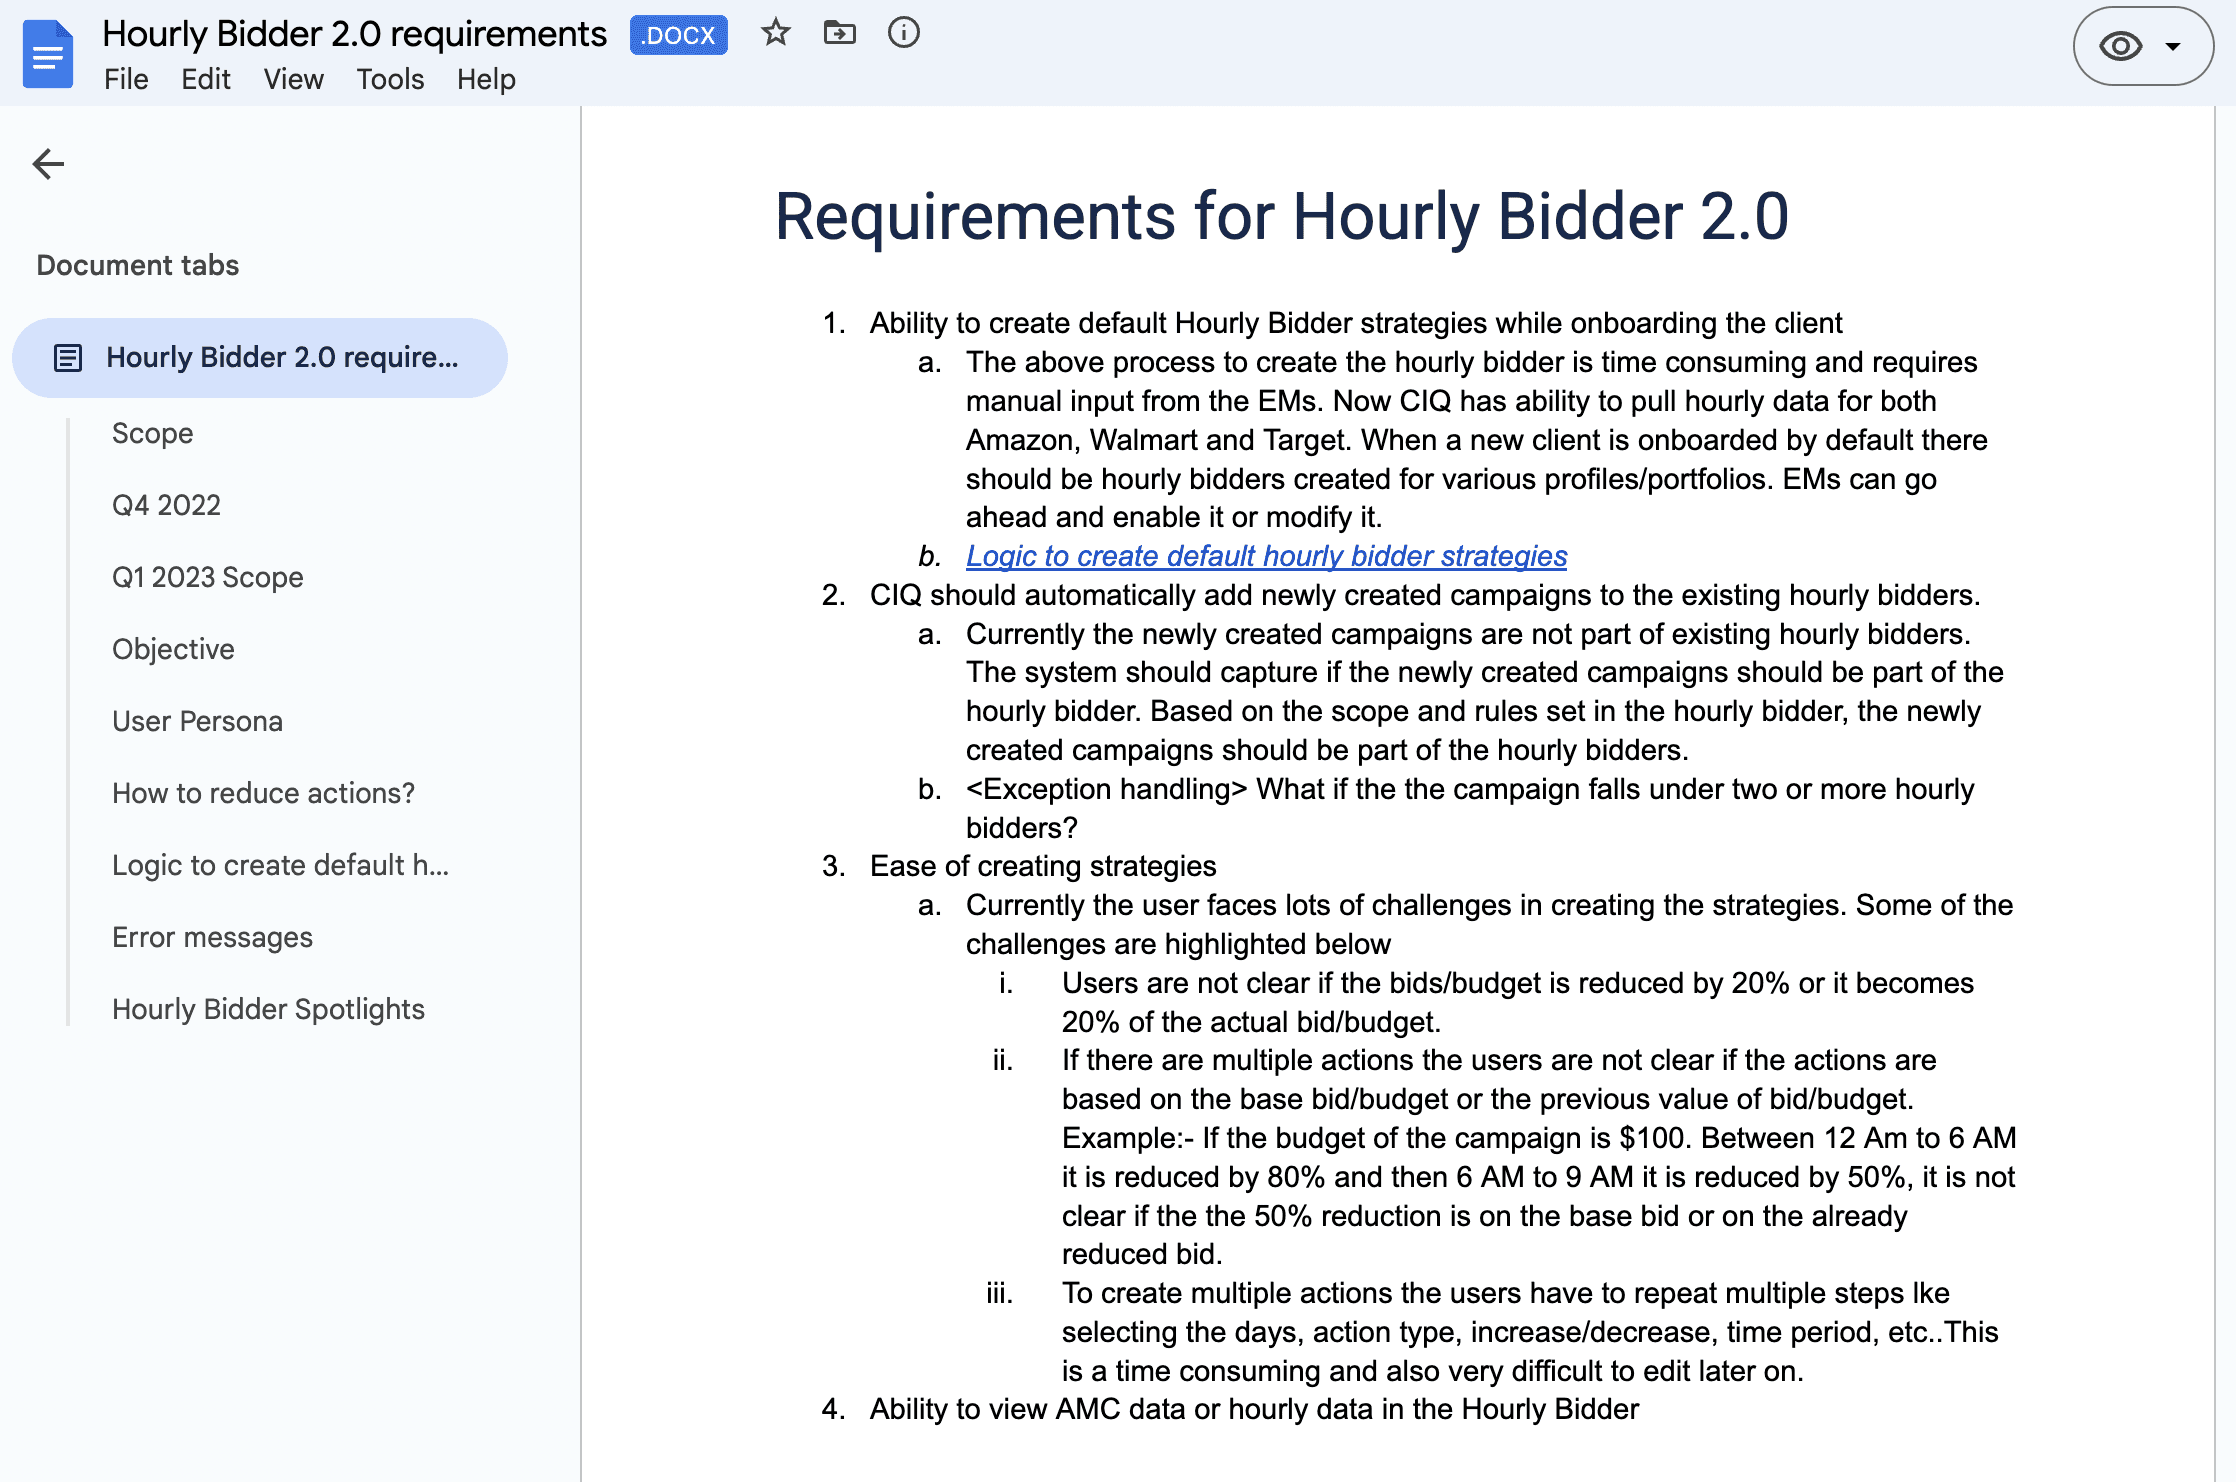Image resolution: width=2236 pixels, height=1482 pixels.
Task: Open the Help menu
Action: click(486, 79)
